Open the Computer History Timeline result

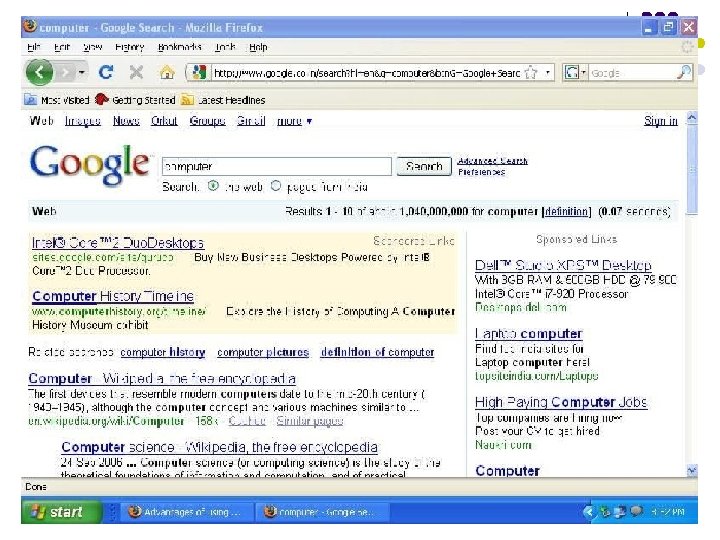point(113,296)
